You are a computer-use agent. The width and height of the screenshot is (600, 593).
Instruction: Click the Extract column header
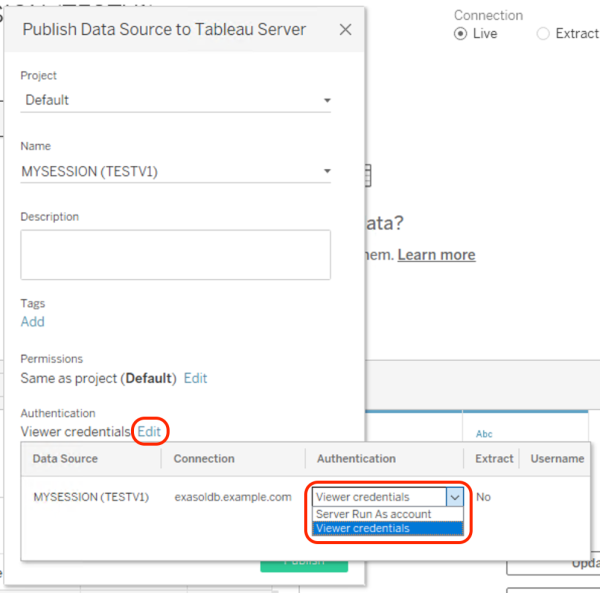[x=494, y=459]
